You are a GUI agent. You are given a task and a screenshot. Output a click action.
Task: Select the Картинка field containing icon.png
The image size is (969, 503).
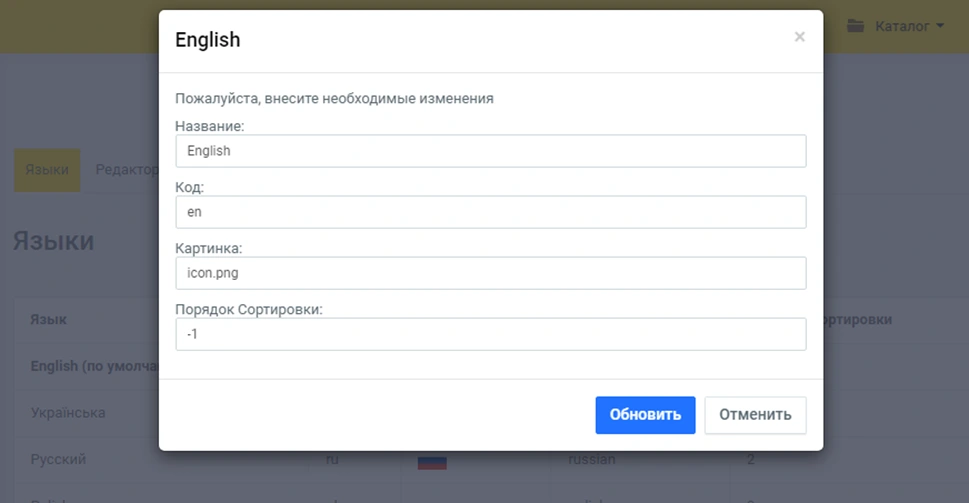pos(490,273)
